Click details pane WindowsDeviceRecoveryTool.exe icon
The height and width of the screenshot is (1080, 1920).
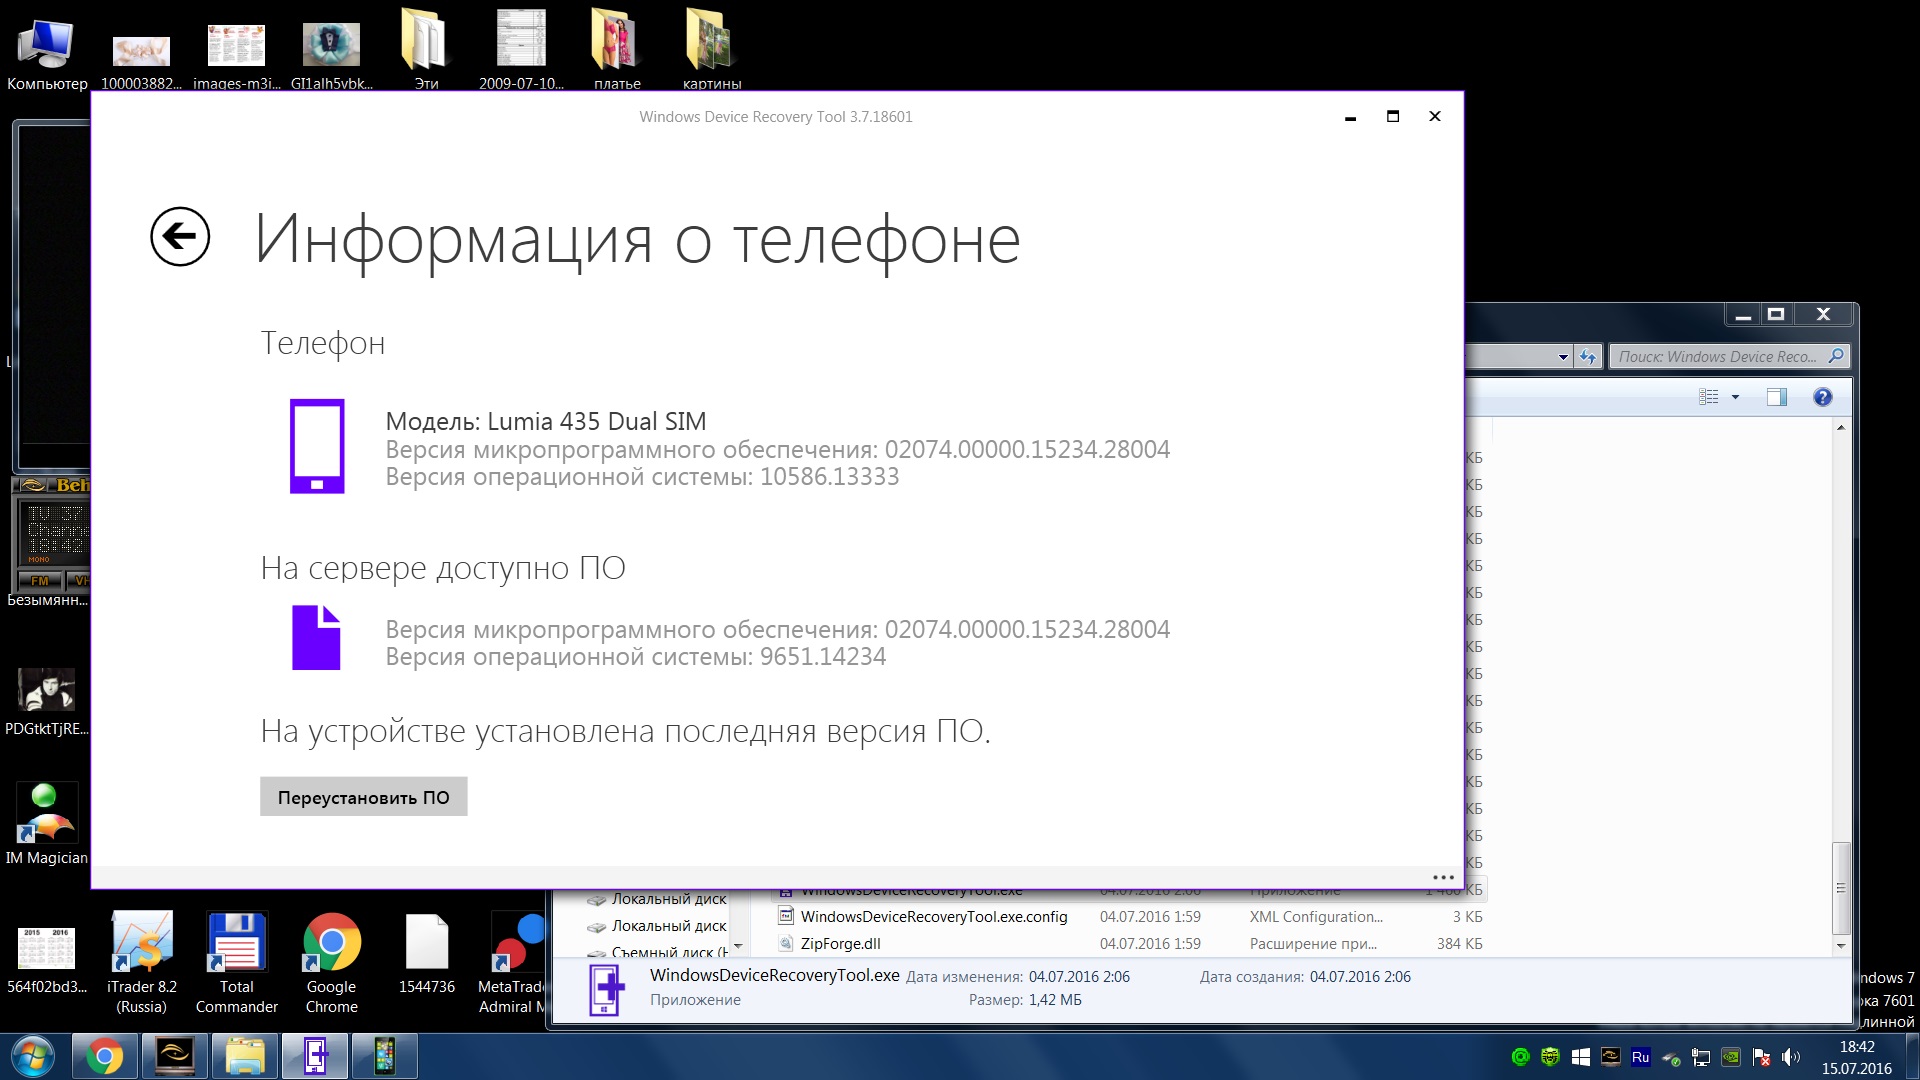(606, 989)
